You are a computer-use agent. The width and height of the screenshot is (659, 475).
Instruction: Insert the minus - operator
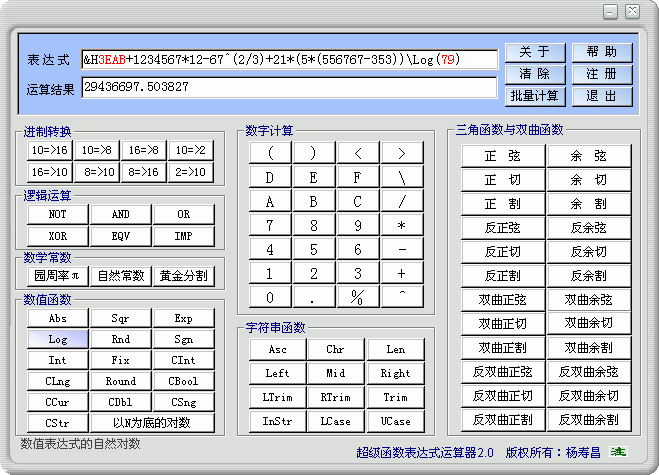click(x=402, y=249)
